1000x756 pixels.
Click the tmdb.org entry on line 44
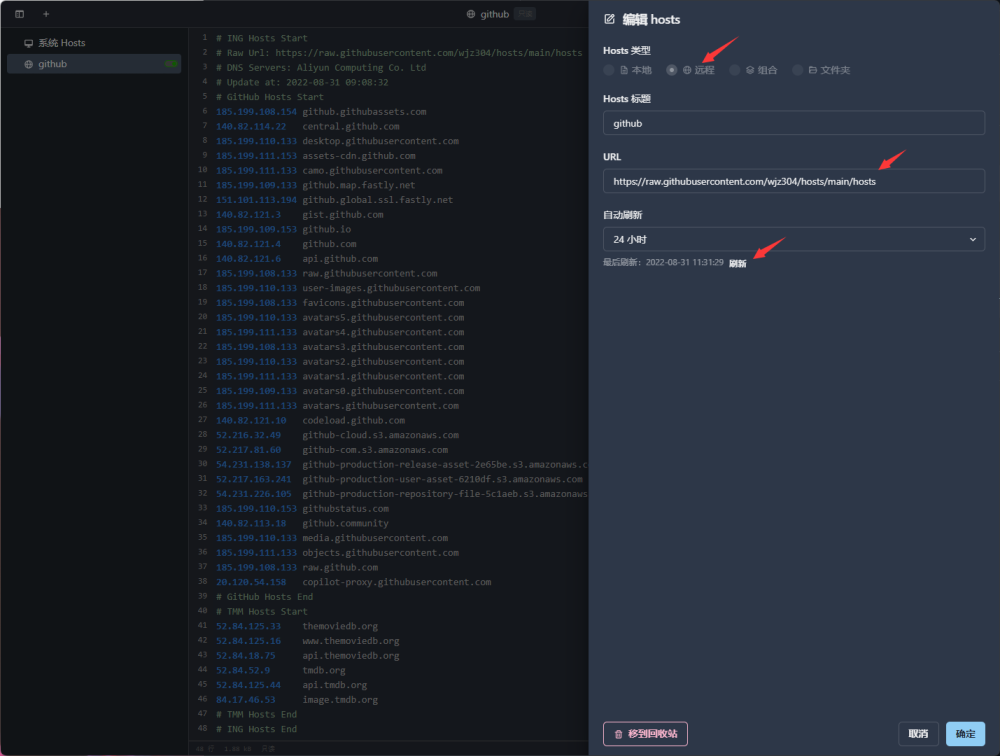(323, 670)
